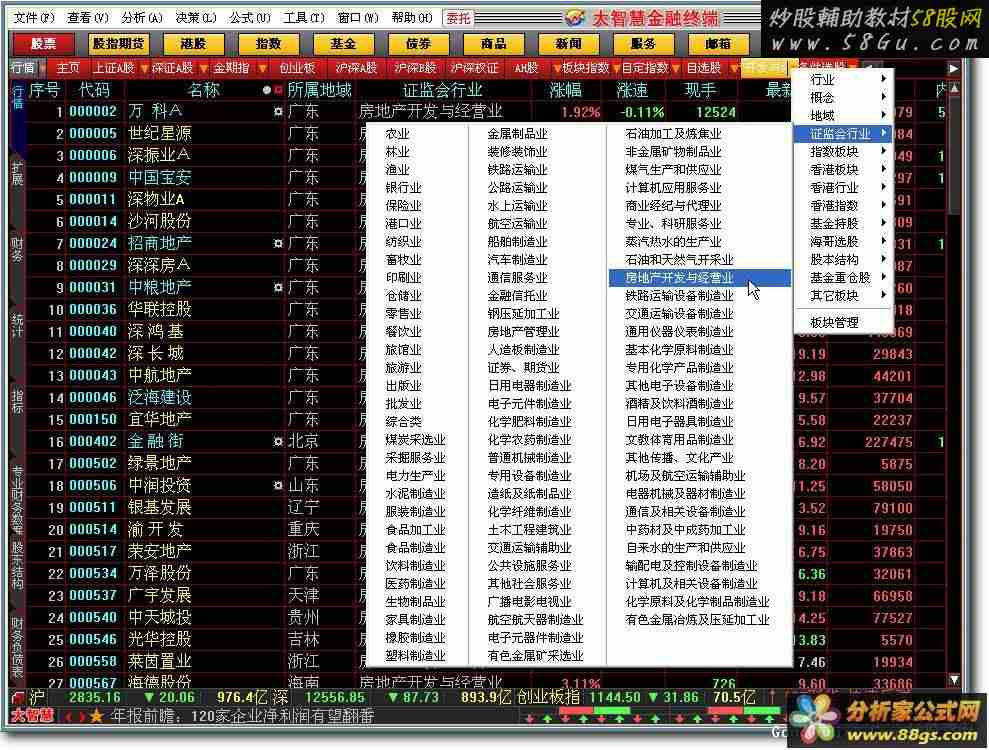Open the 统计 side tab
Screen dimensions: 989x750
pos(18,324)
